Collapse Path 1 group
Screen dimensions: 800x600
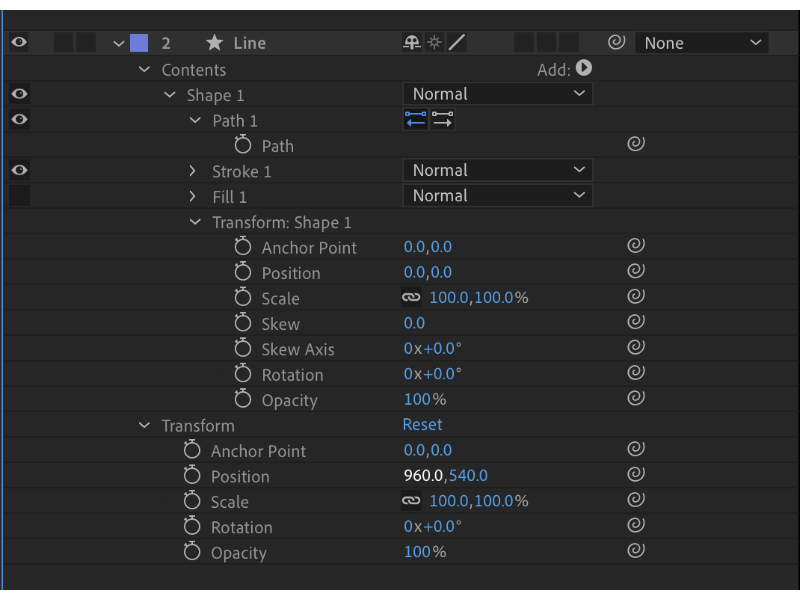click(x=195, y=120)
